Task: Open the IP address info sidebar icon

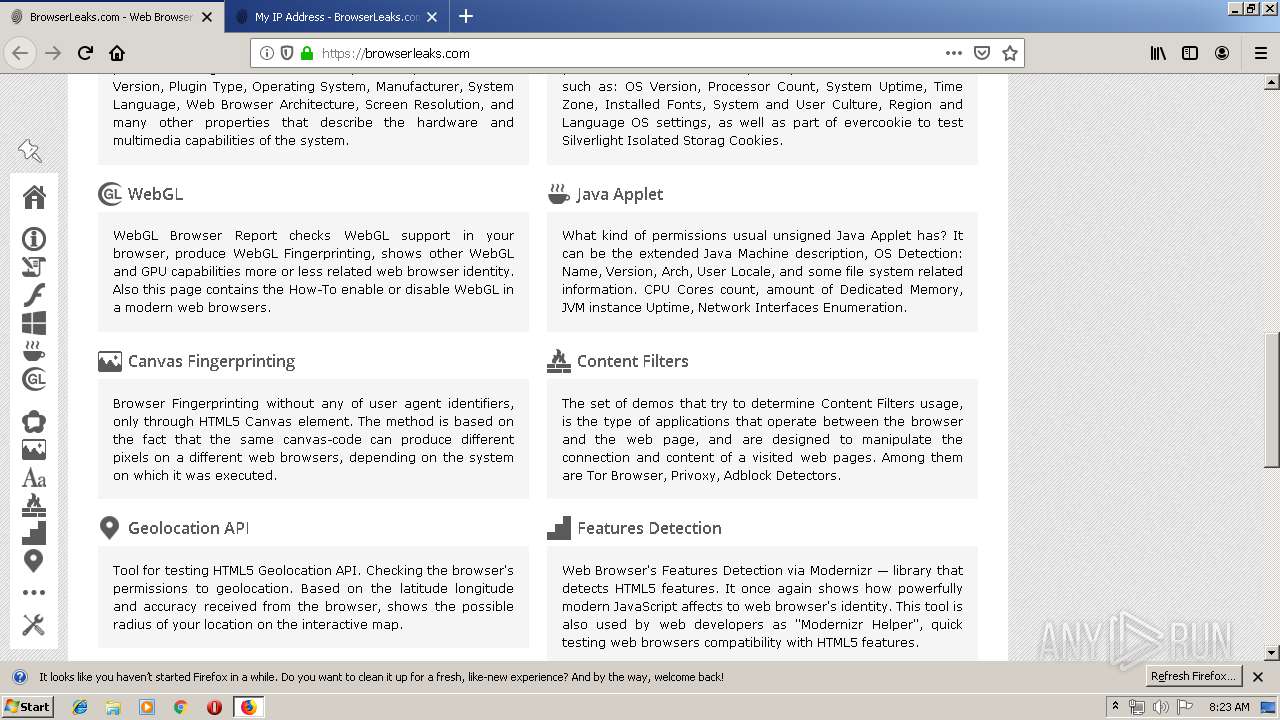Action: (34, 239)
